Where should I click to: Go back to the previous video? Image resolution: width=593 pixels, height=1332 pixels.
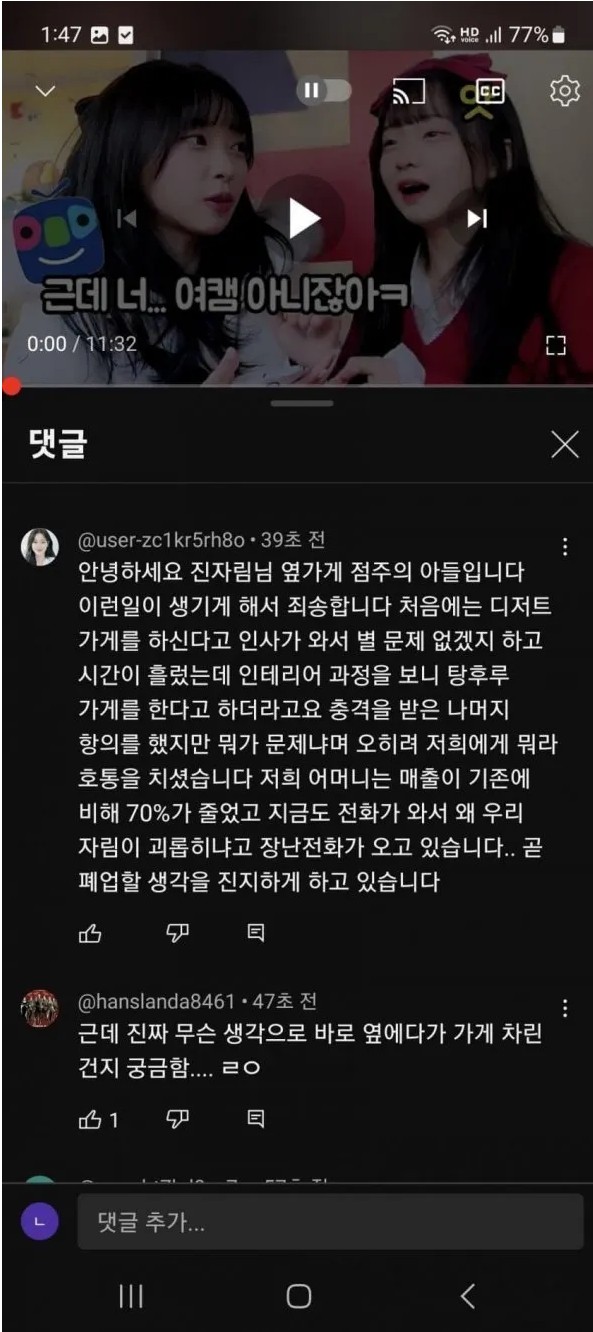[127, 218]
